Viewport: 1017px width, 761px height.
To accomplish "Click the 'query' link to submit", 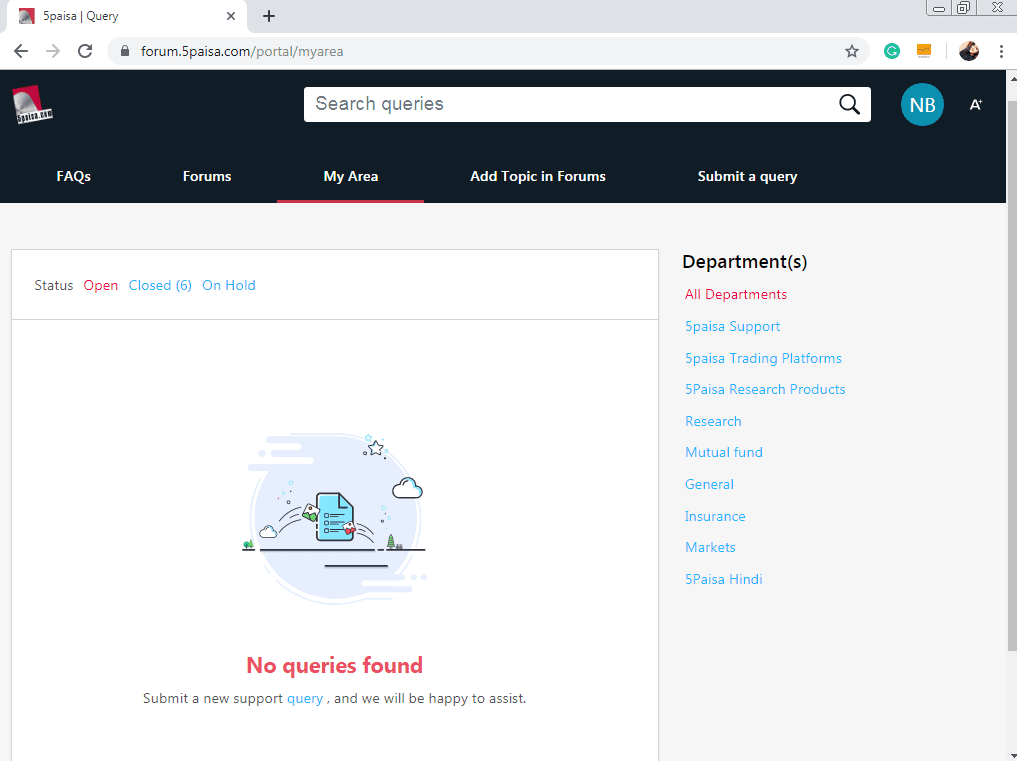I will [x=305, y=699].
